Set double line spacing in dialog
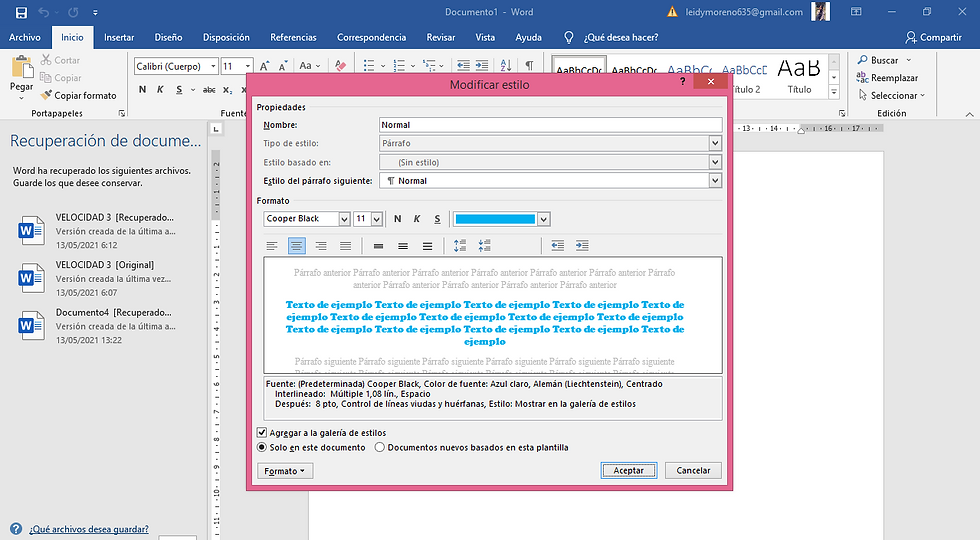Viewport: 980px width, 540px height. 427,246
